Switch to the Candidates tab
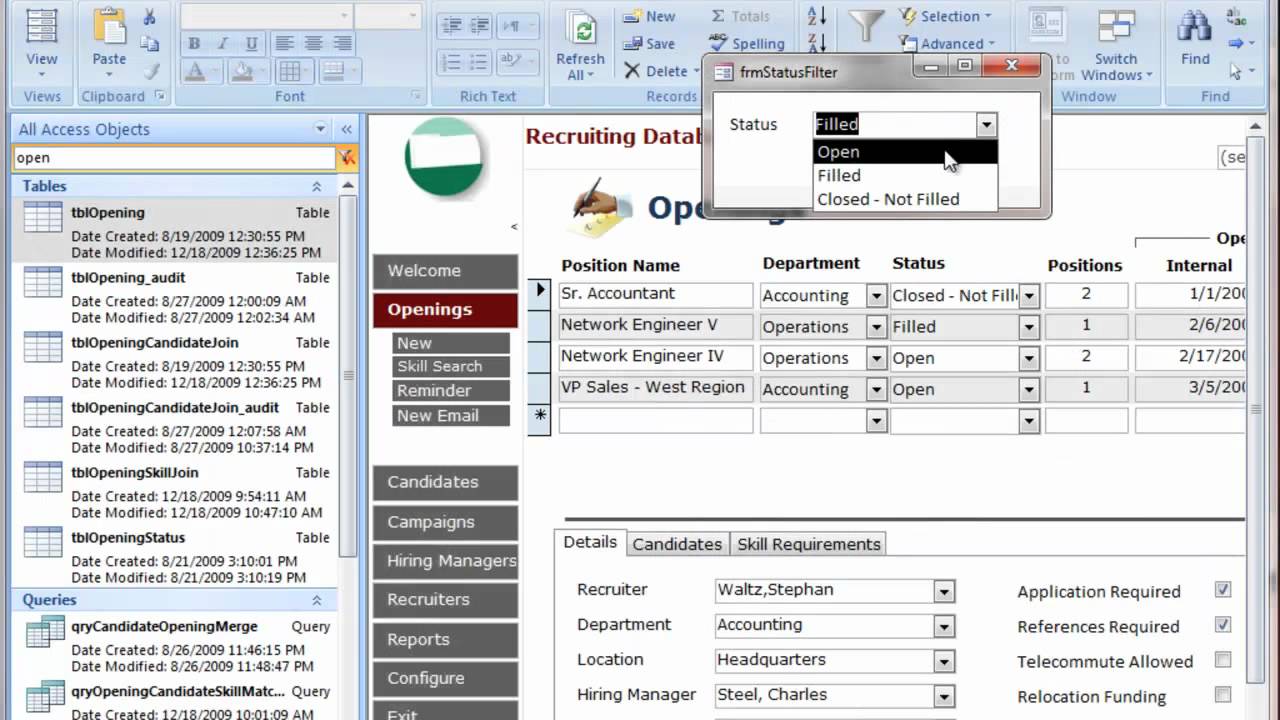1280x720 pixels. pyautogui.click(x=677, y=544)
